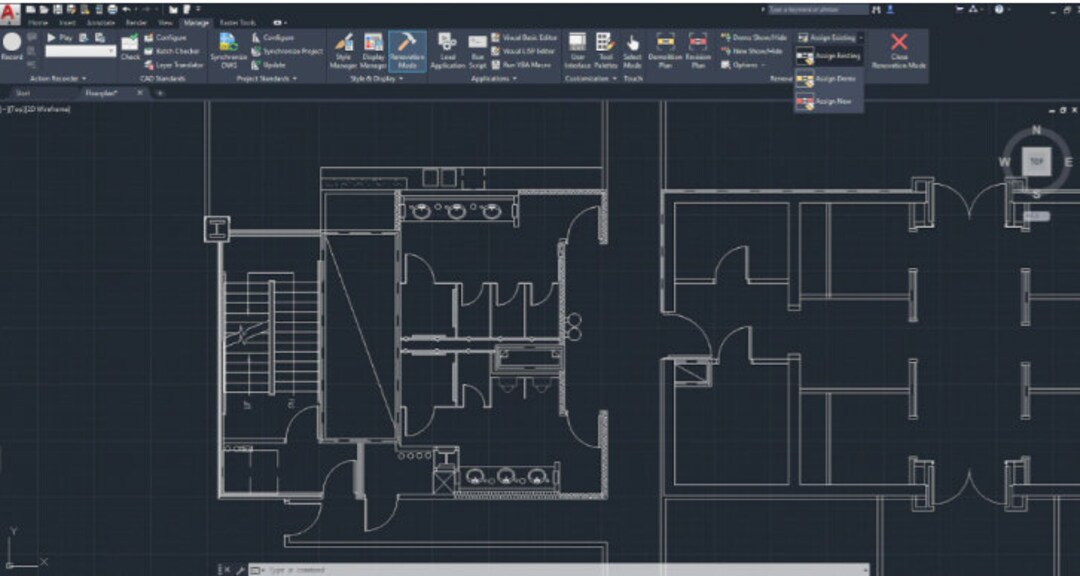The image size is (1080, 576).
Task: Launch the Batch Checker
Action: [x=177, y=52]
